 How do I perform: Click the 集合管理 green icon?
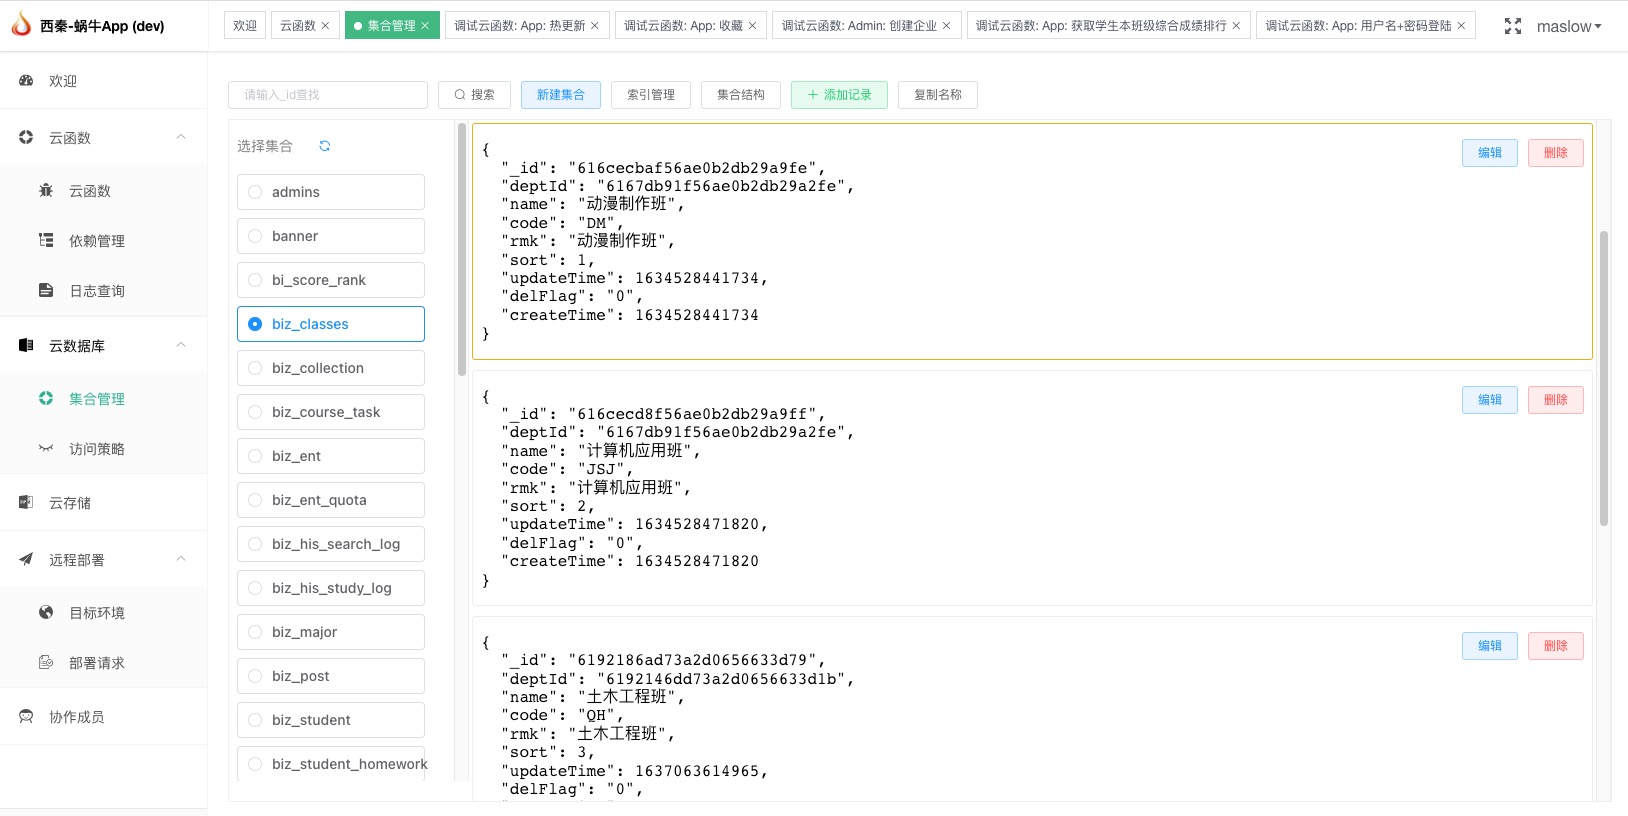(46, 398)
